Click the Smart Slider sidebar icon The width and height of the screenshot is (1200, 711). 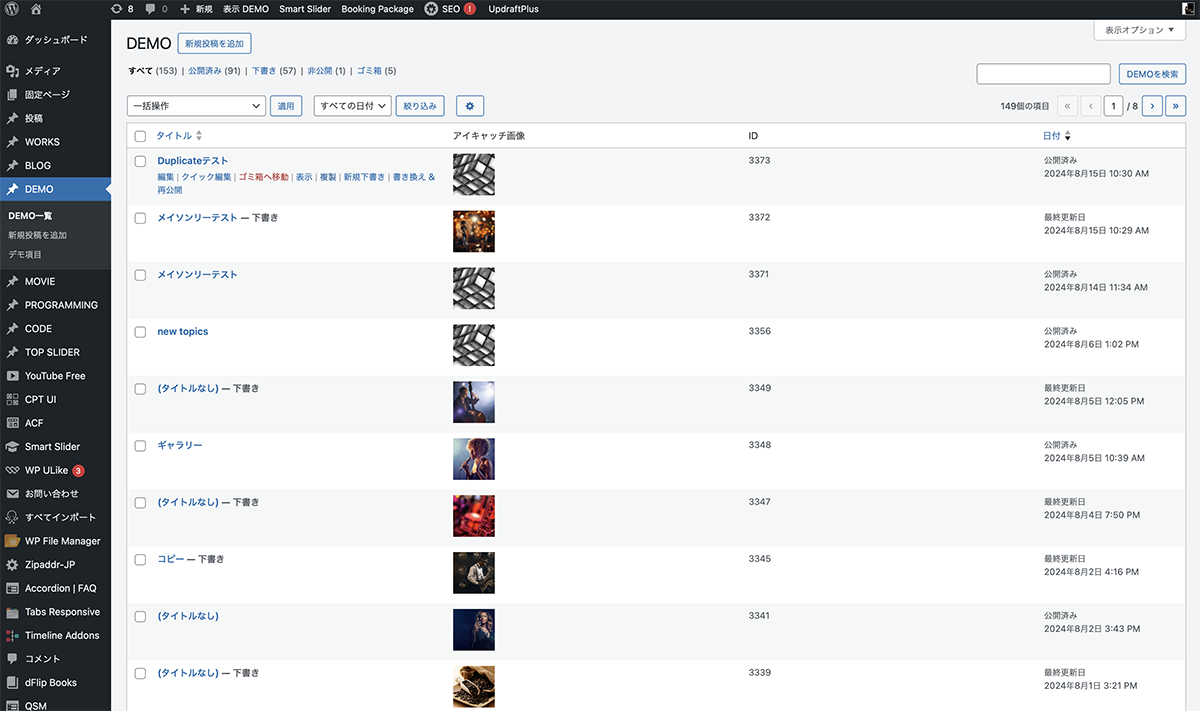click(x=12, y=447)
